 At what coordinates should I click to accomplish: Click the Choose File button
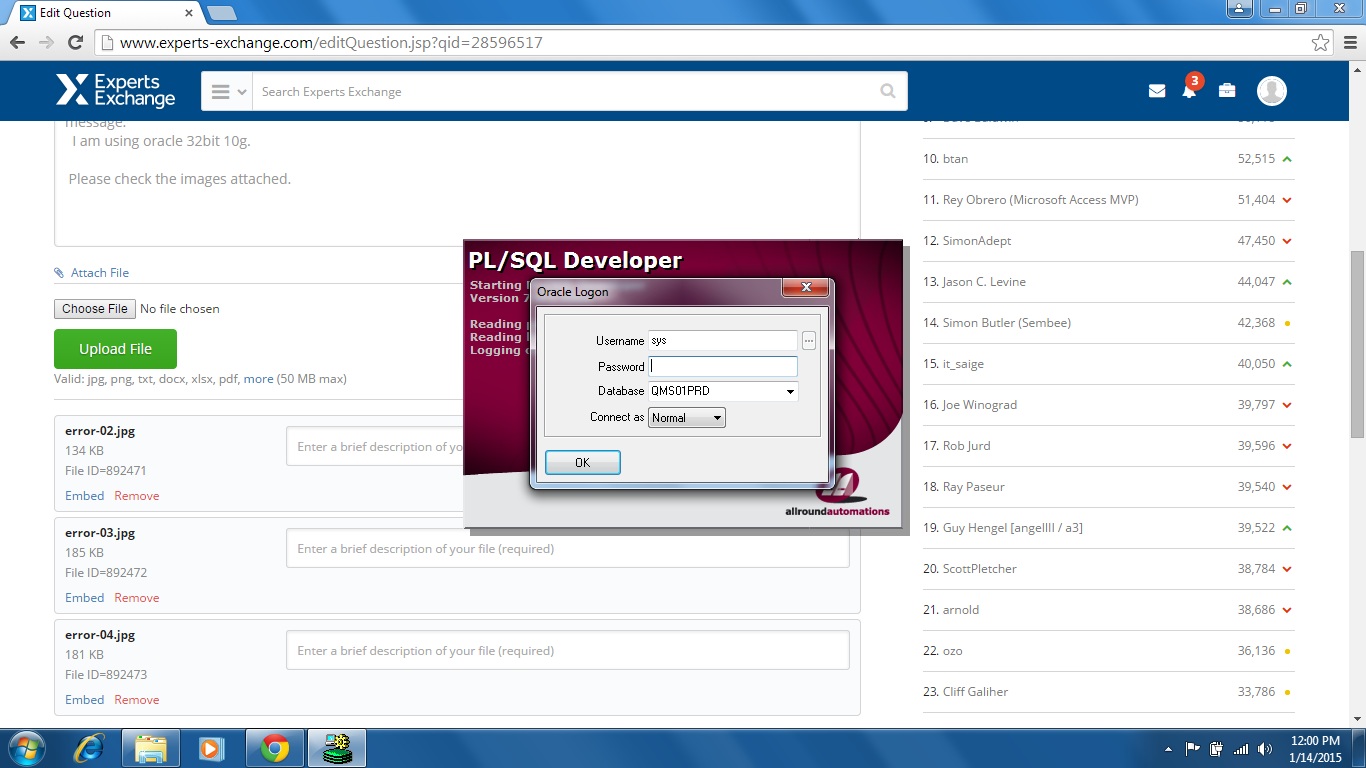(95, 309)
